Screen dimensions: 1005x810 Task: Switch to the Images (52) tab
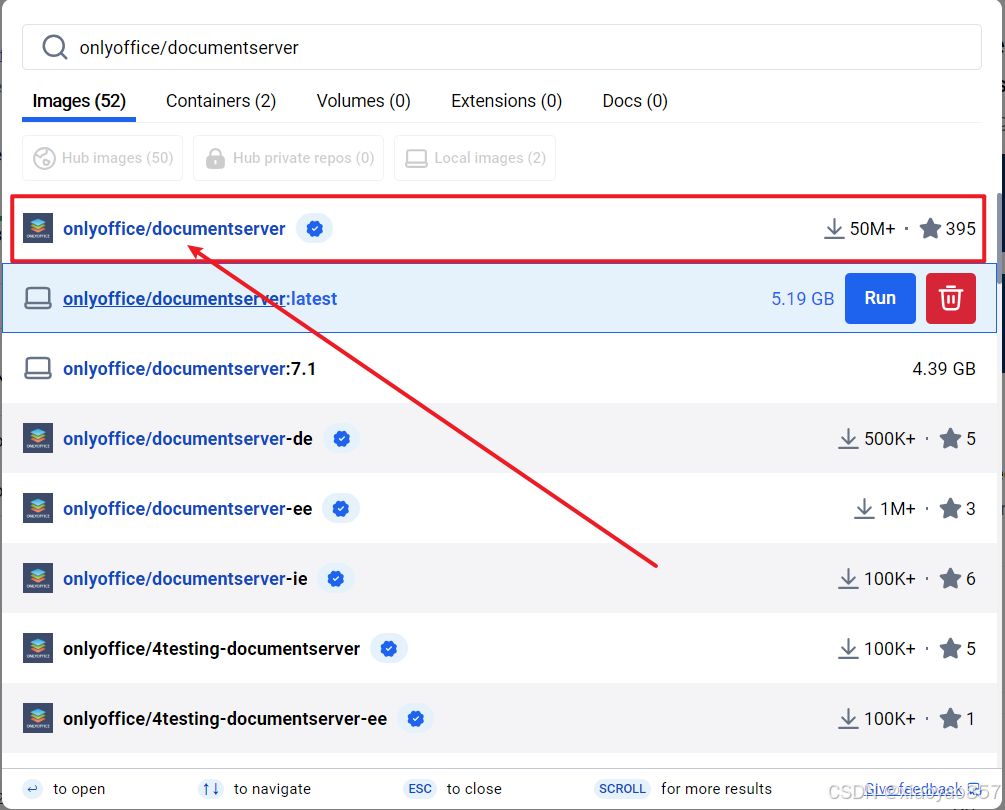click(79, 101)
